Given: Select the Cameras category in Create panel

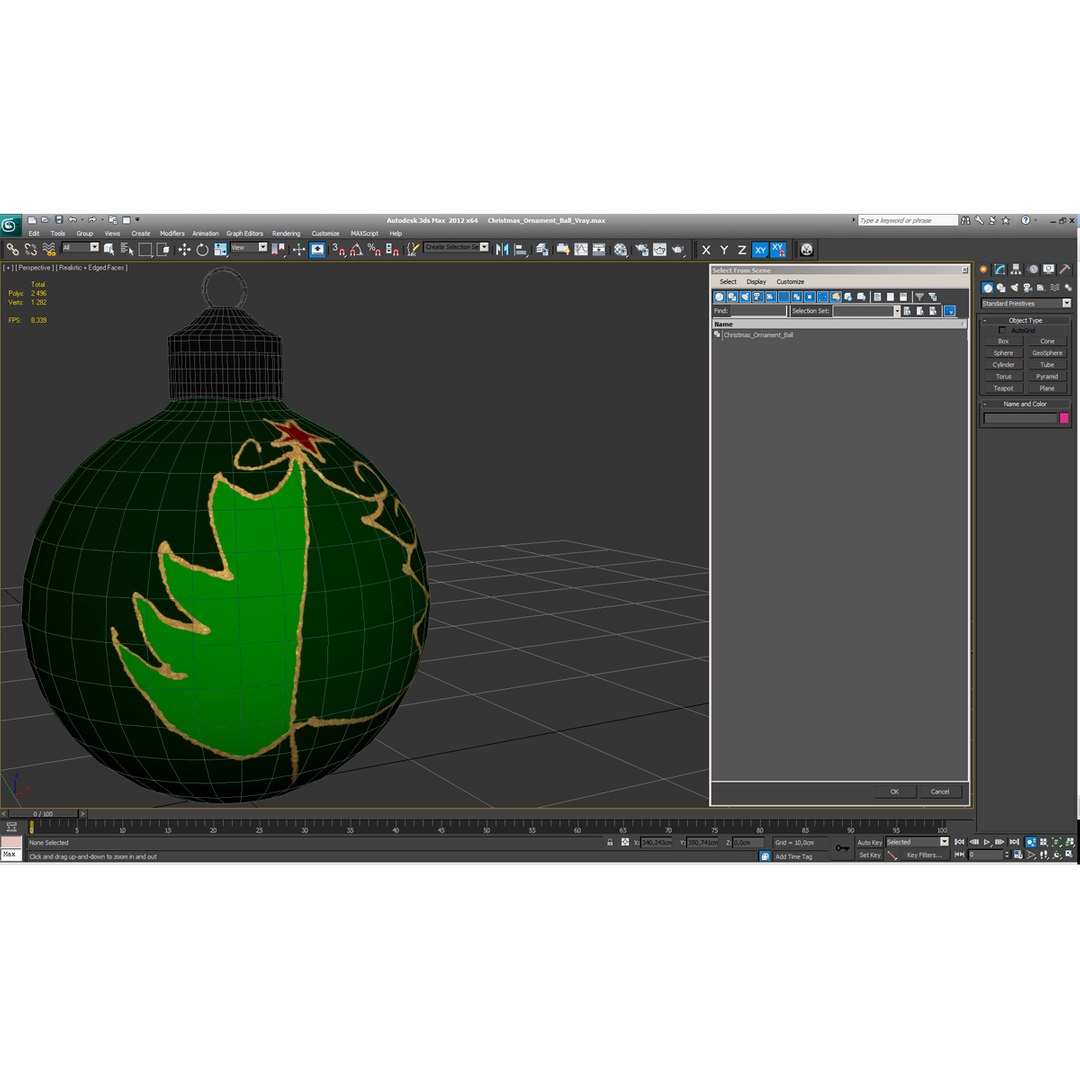Looking at the screenshot, I should click(x=1028, y=288).
